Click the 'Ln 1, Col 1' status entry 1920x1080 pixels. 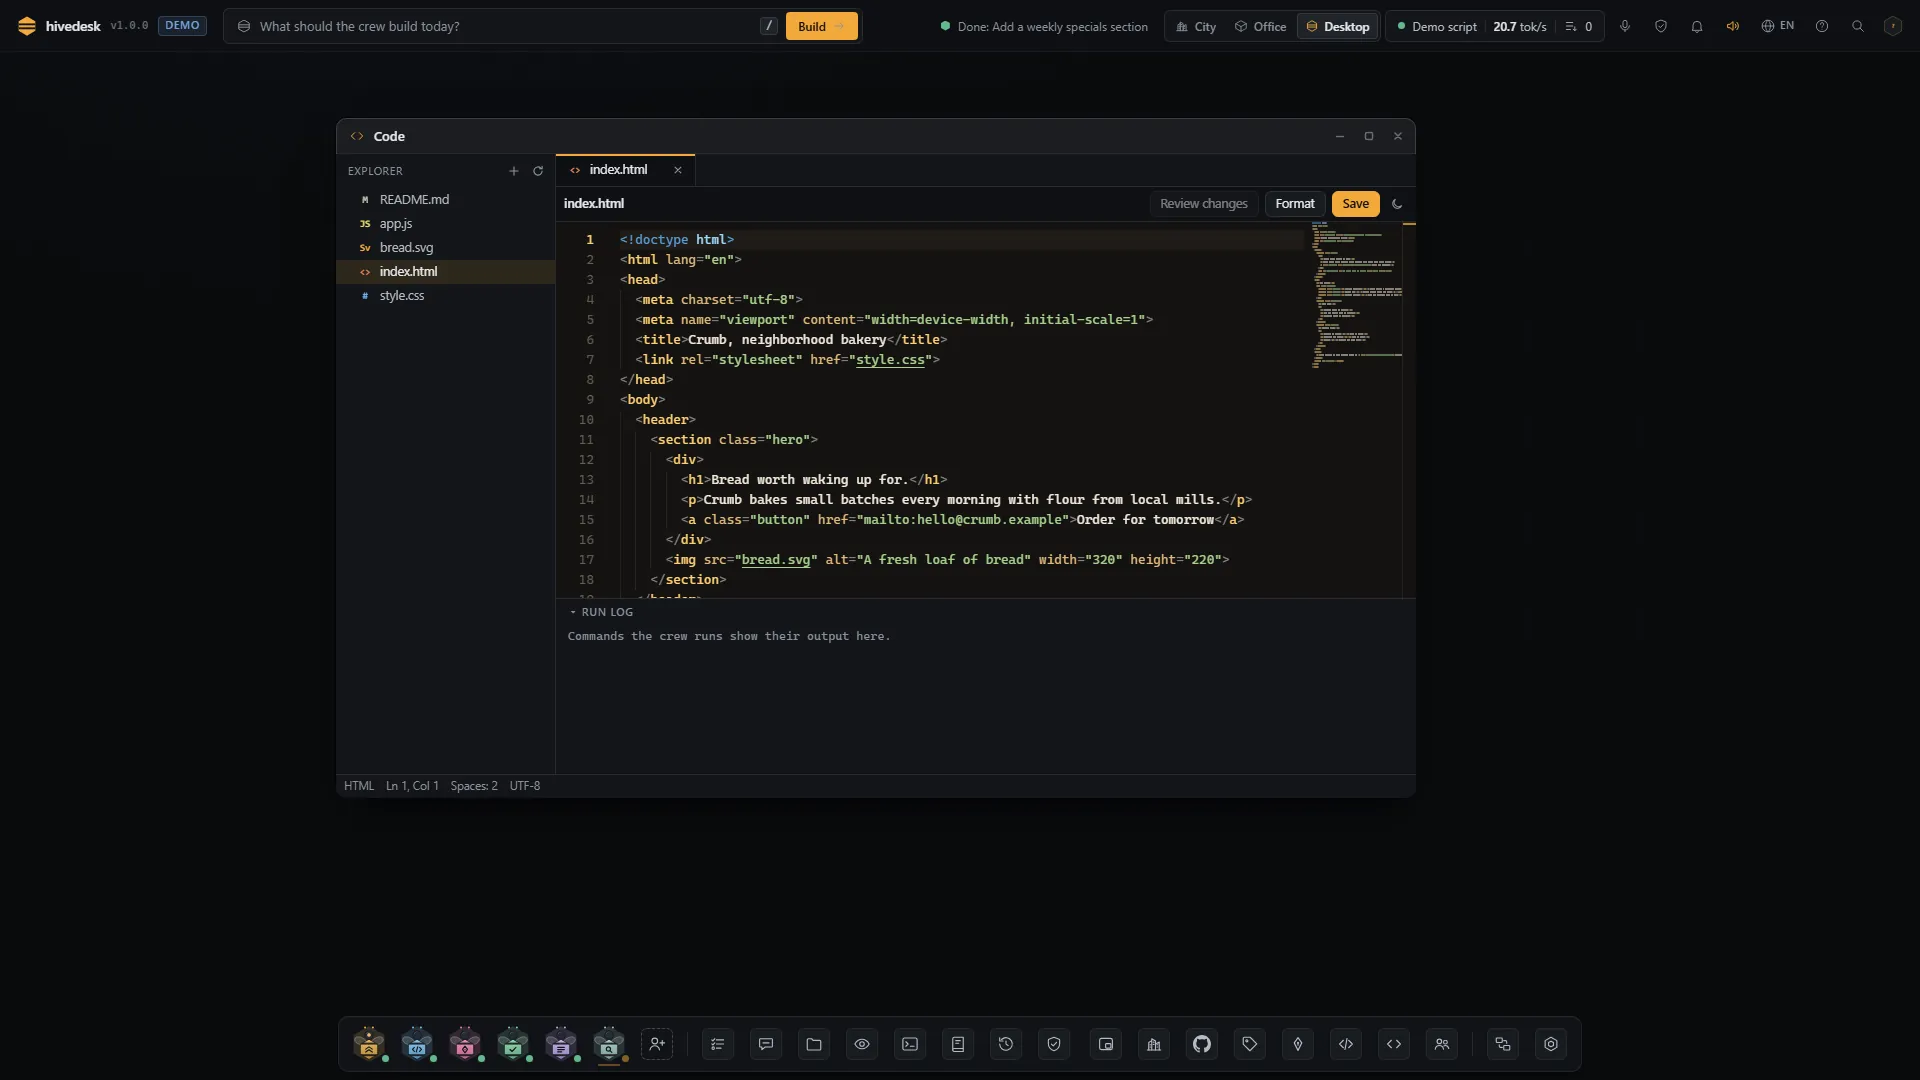click(412, 786)
